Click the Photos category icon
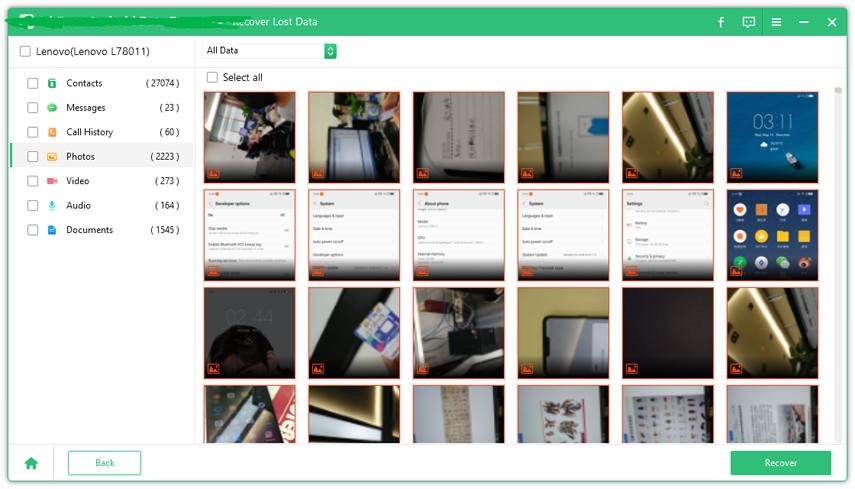 pos(52,156)
